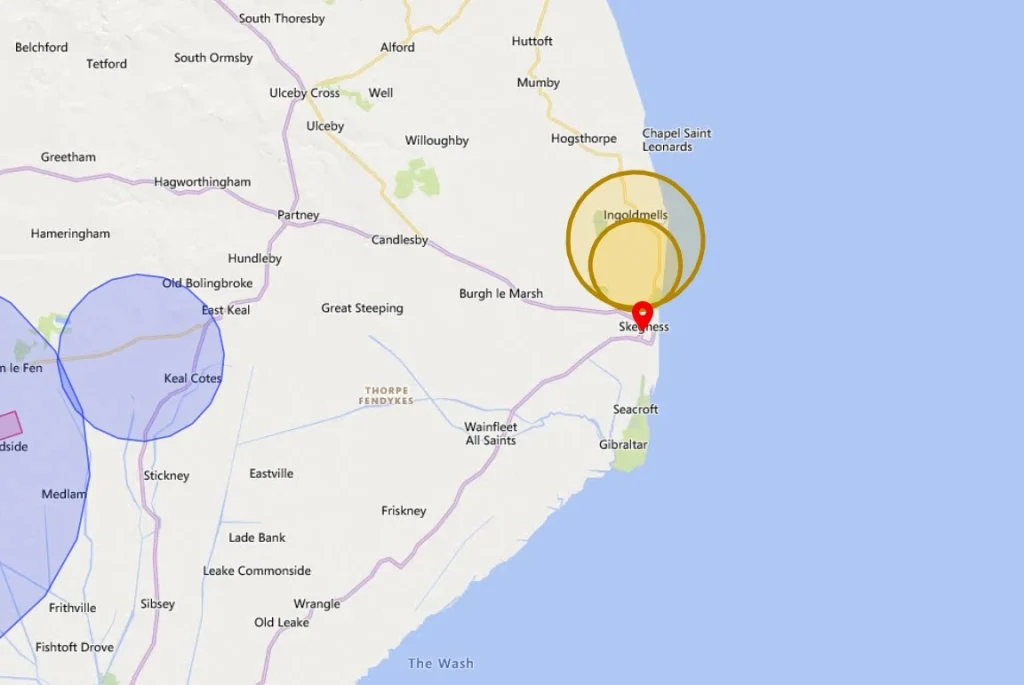Select the Alford town label
Screen dimensions: 1024x685
pos(397,47)
